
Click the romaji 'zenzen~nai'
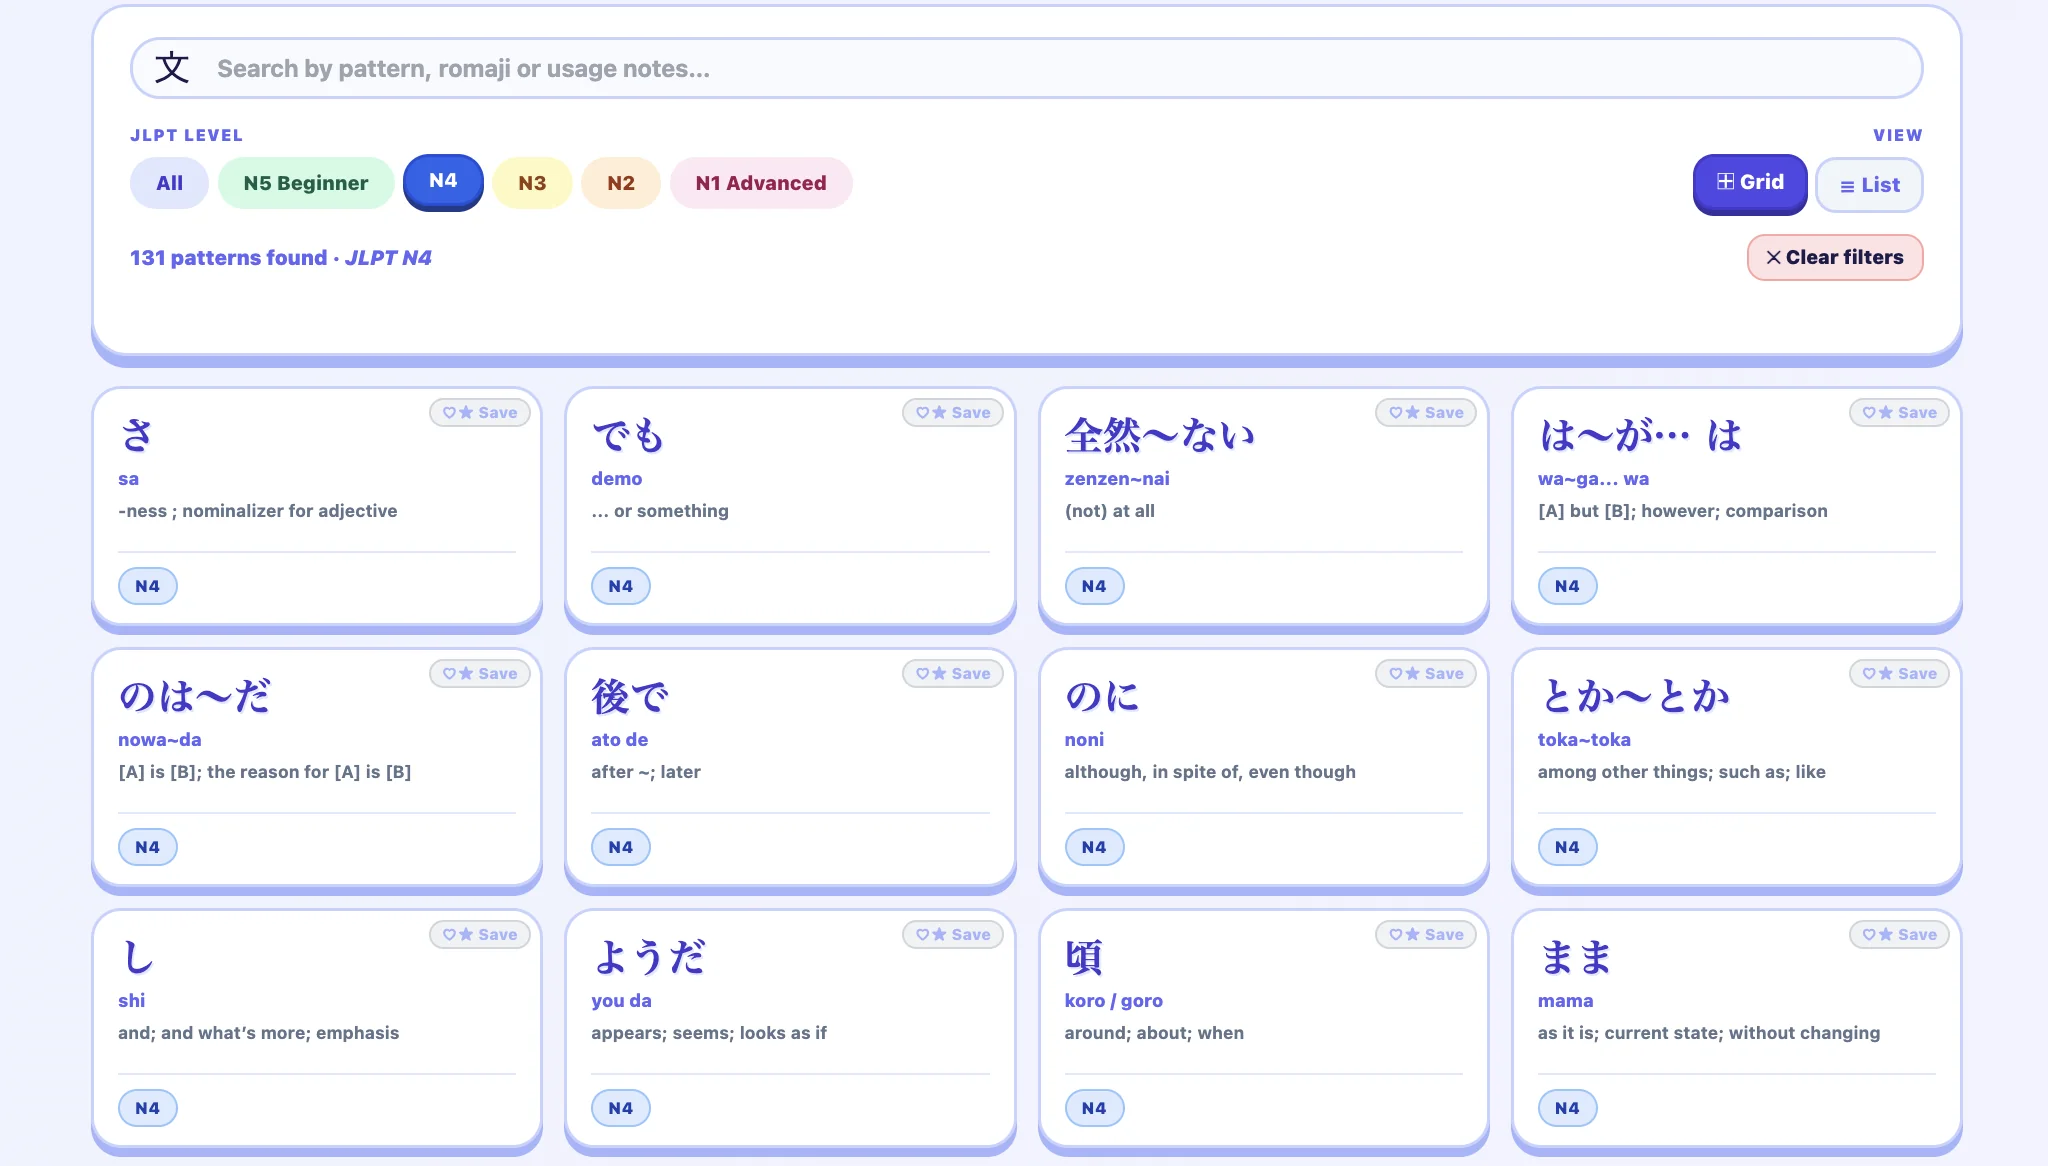[x=1117, y=479]
